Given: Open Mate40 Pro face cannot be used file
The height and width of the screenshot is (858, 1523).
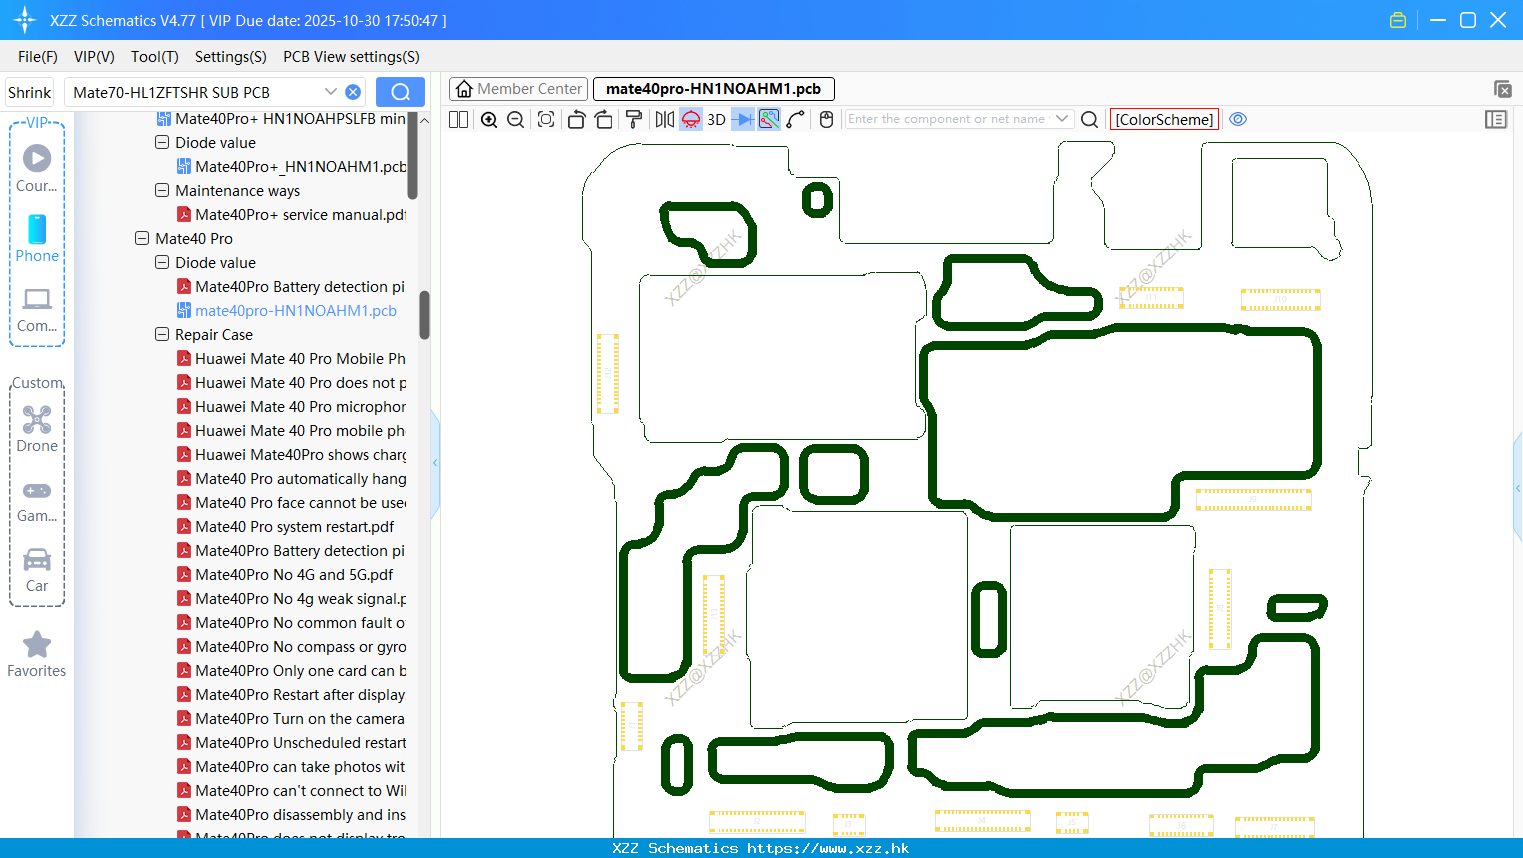Looking at the screenshot, I should pyautogui.click(x=291, y=503).
